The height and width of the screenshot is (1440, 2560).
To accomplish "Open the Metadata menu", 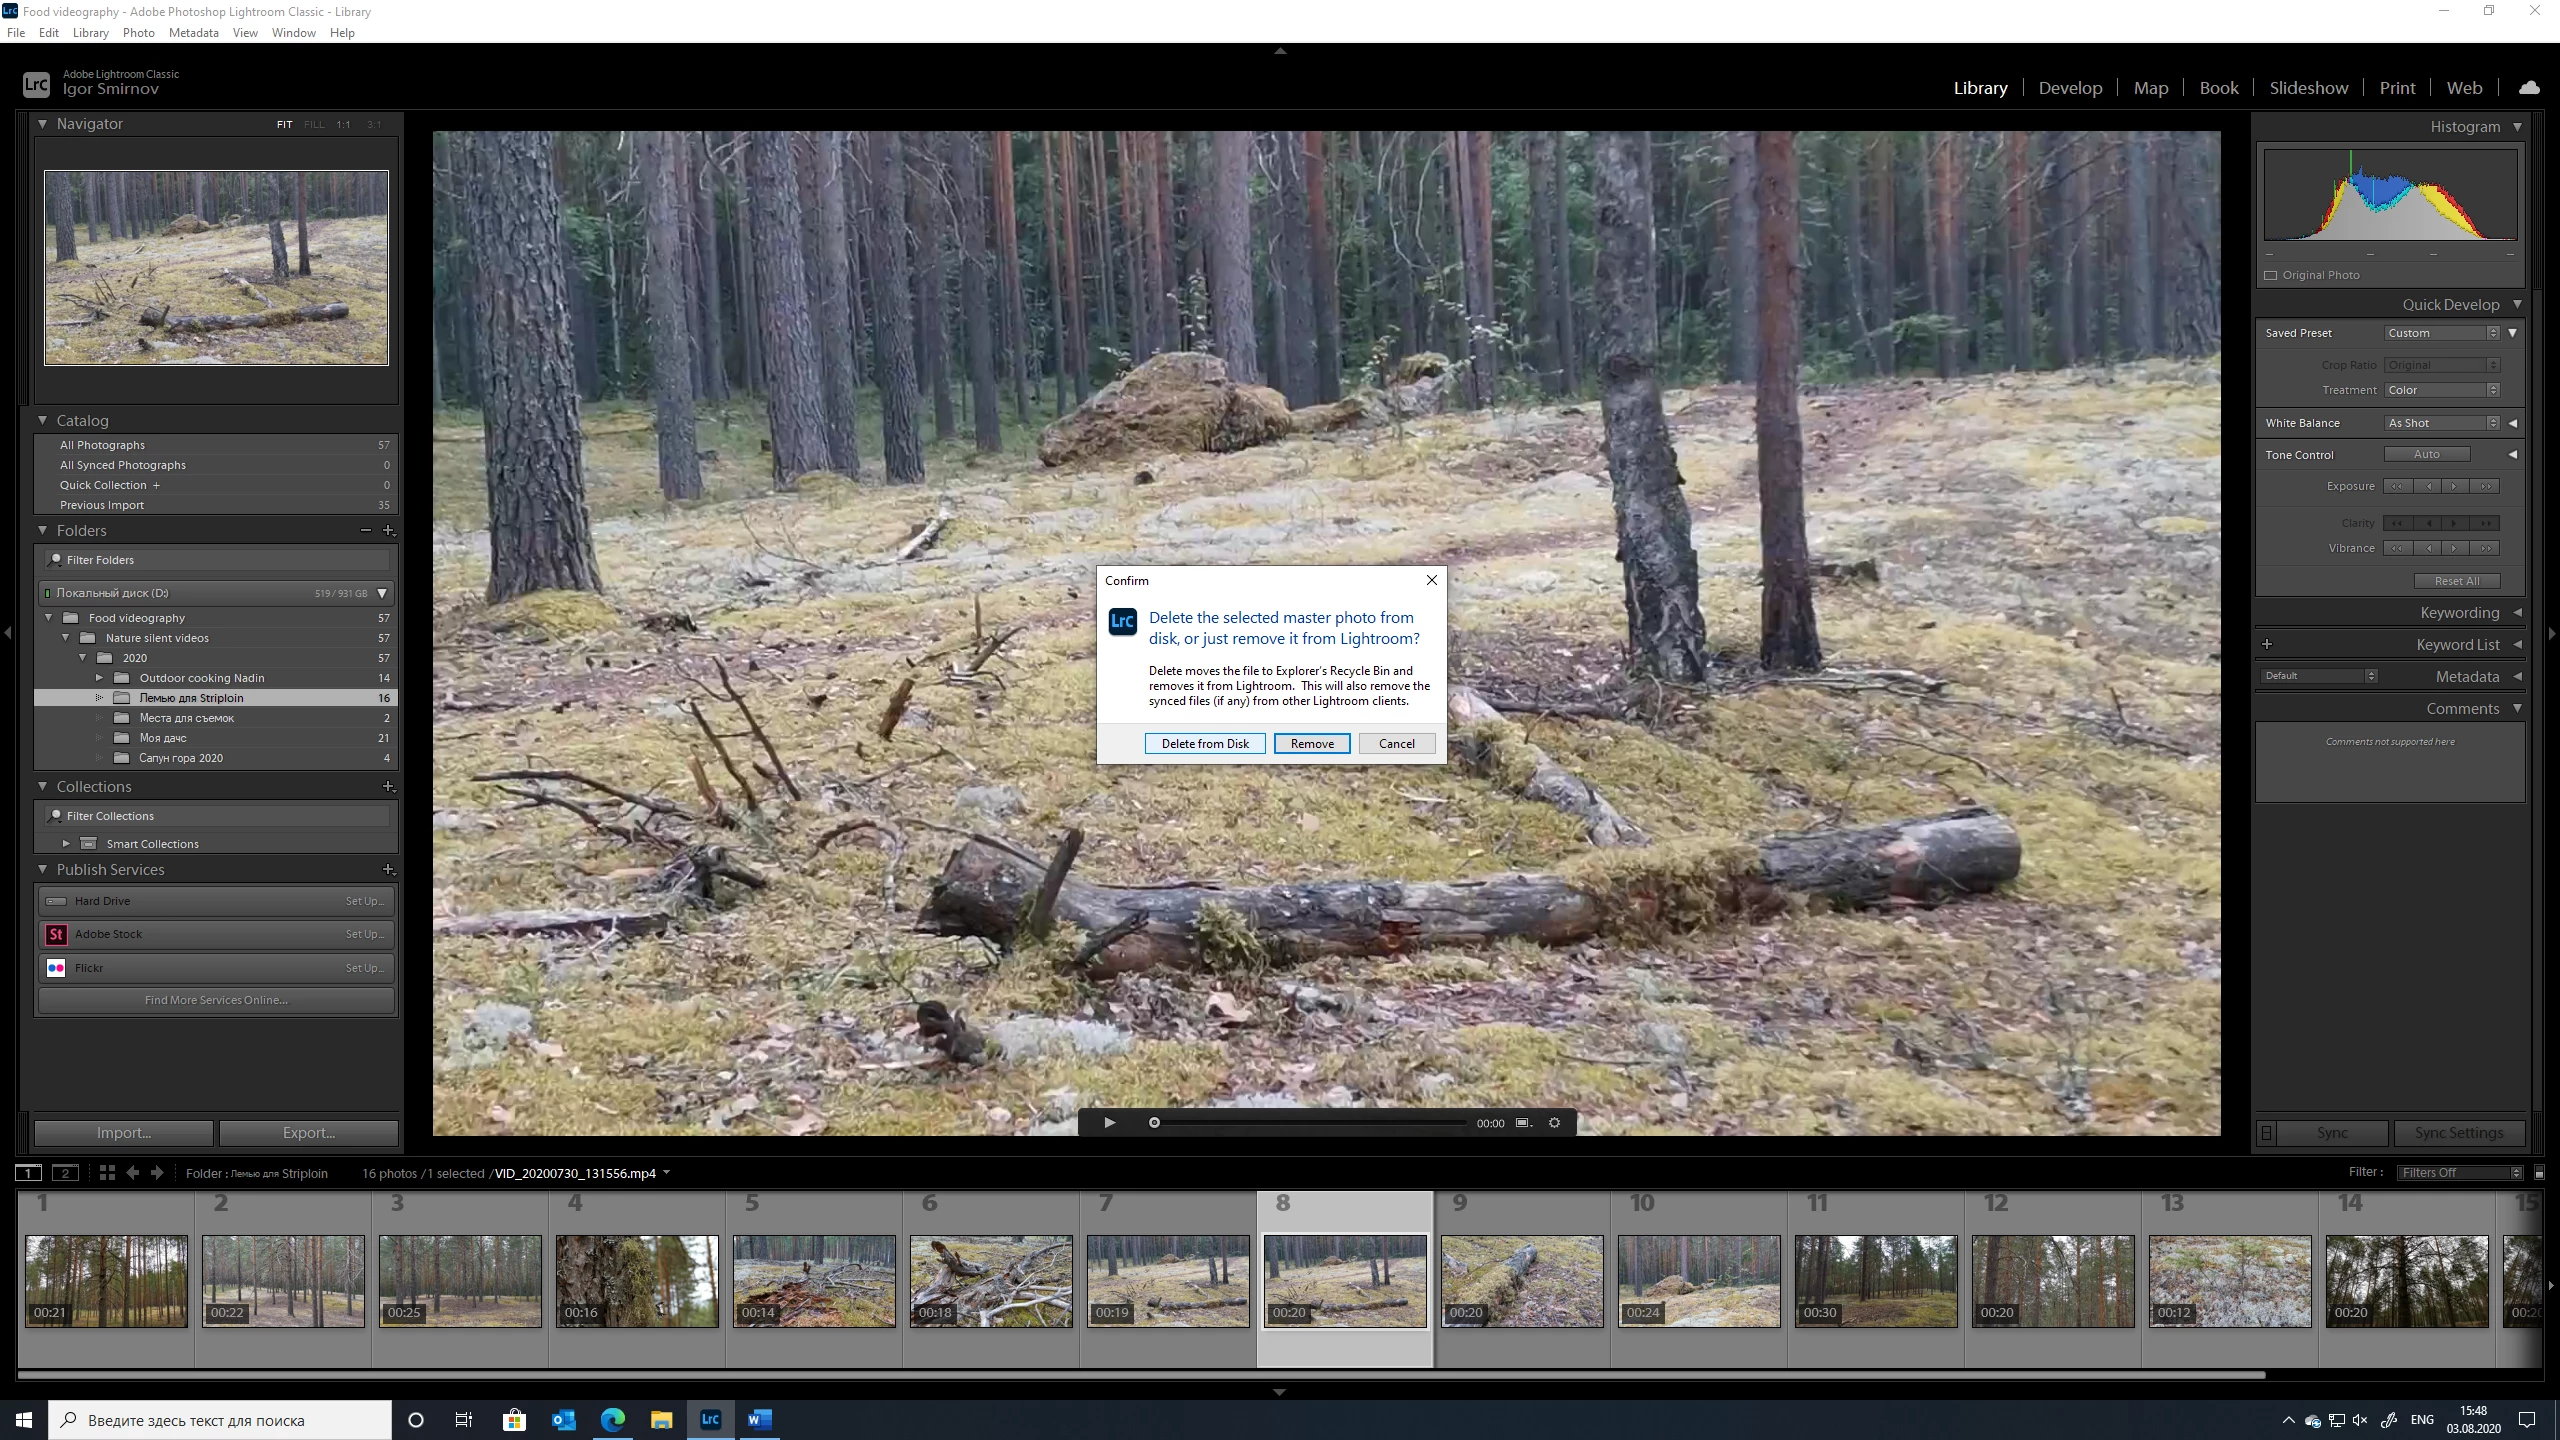I will 193,33.
